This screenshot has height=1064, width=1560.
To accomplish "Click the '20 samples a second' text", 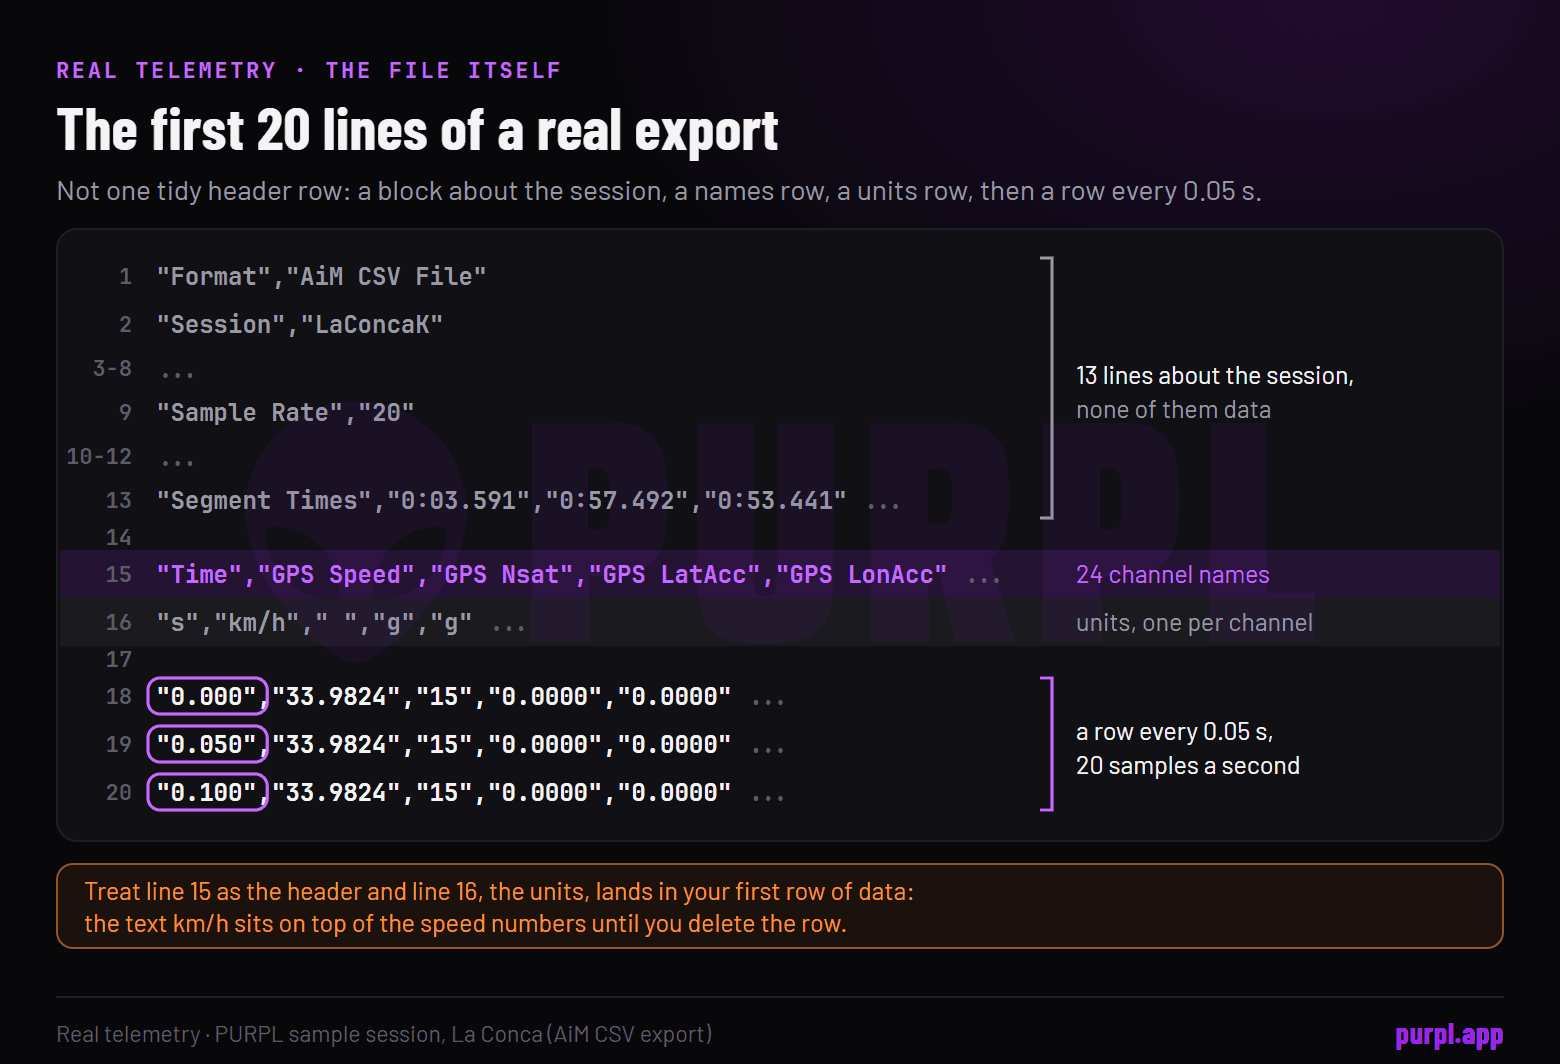I will click(1188, 766).
